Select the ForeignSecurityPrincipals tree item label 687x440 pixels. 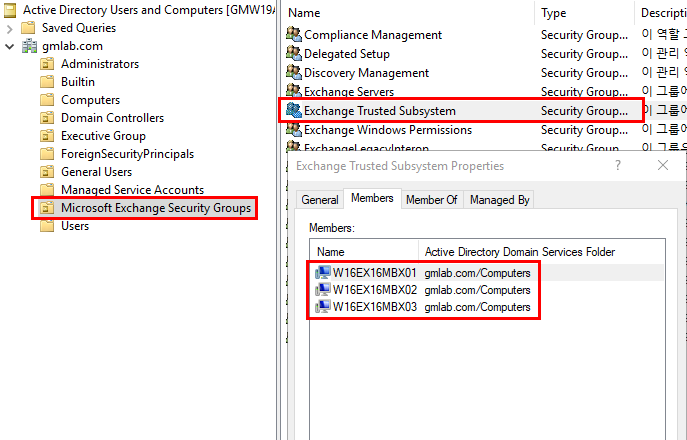(127, 154)
